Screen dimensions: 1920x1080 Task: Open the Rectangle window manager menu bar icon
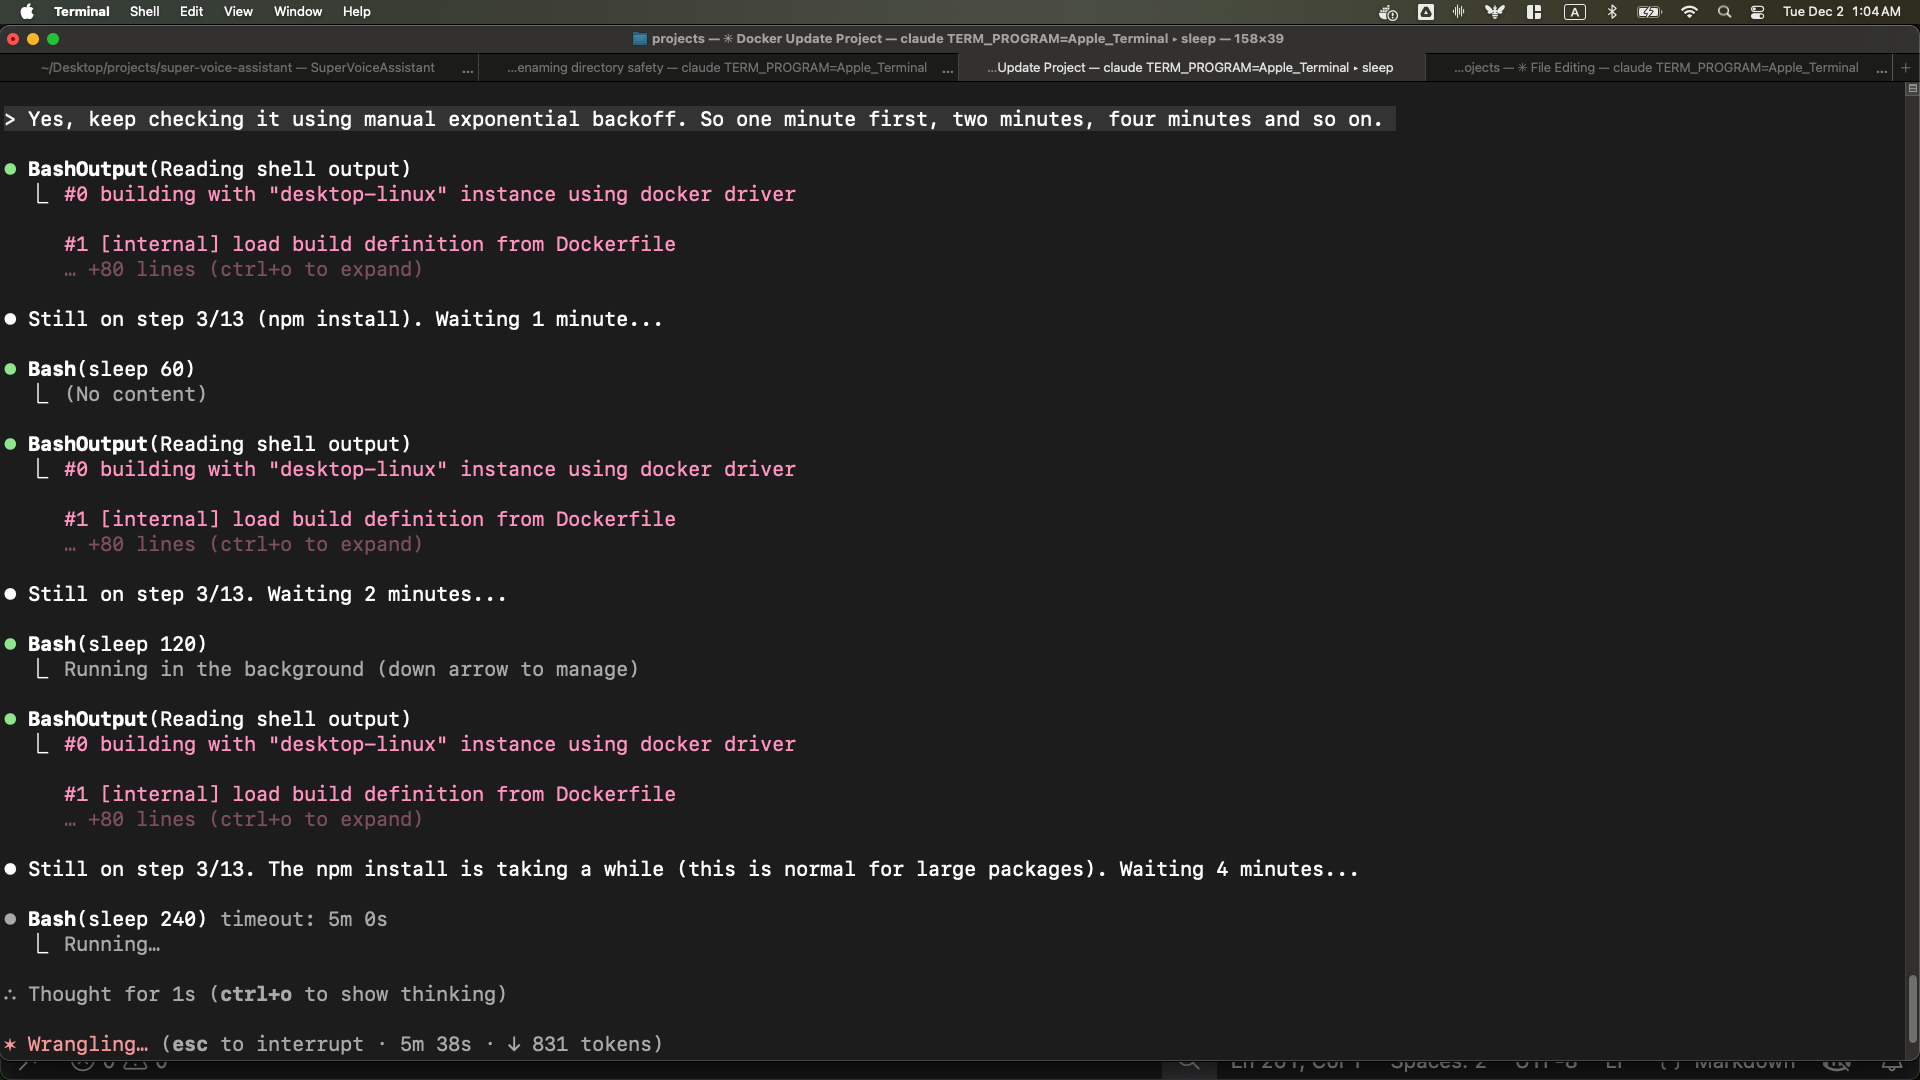click(1533, 12)
